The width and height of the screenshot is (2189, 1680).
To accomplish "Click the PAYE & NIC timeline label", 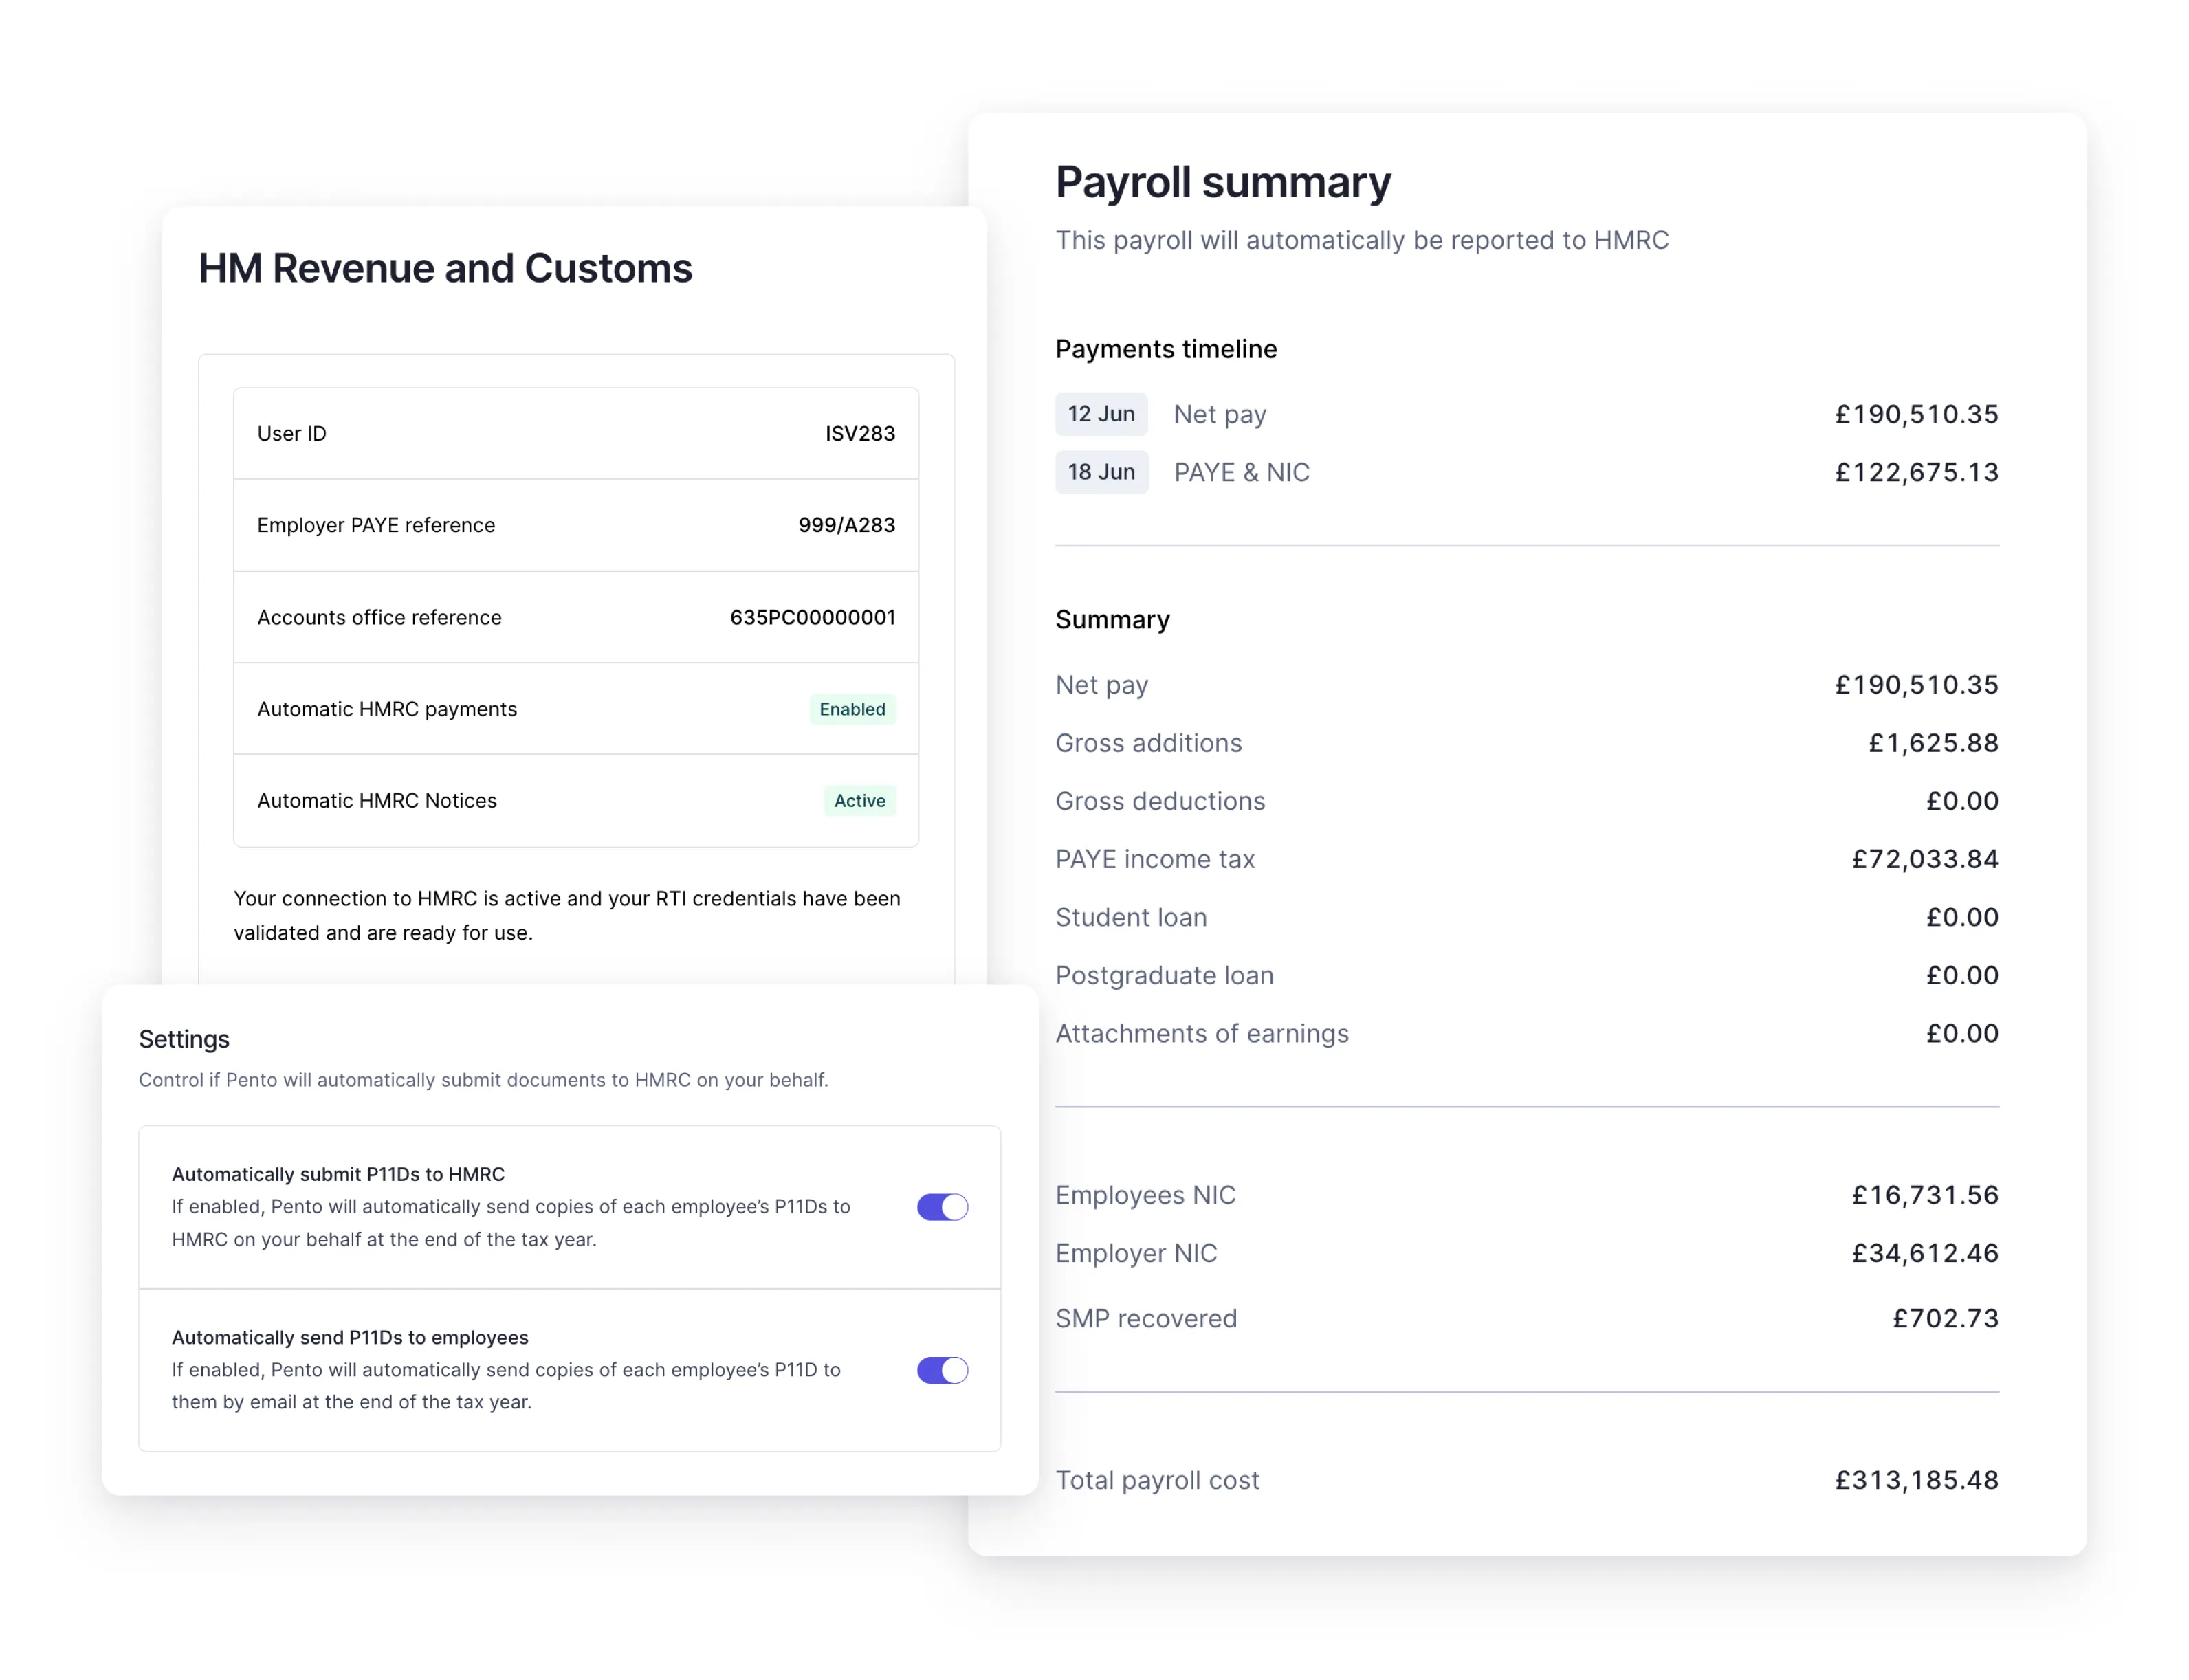I will [1241, 472].
